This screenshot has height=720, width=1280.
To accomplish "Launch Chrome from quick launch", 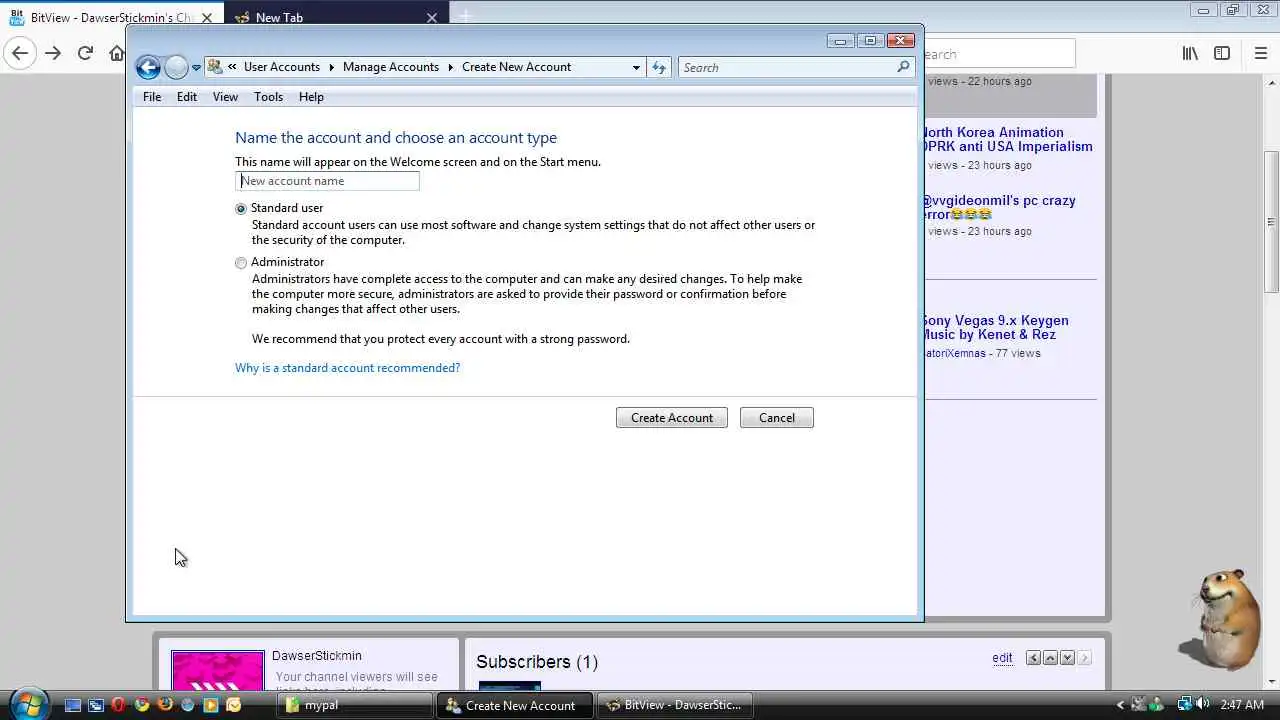I will coord(142,705).
